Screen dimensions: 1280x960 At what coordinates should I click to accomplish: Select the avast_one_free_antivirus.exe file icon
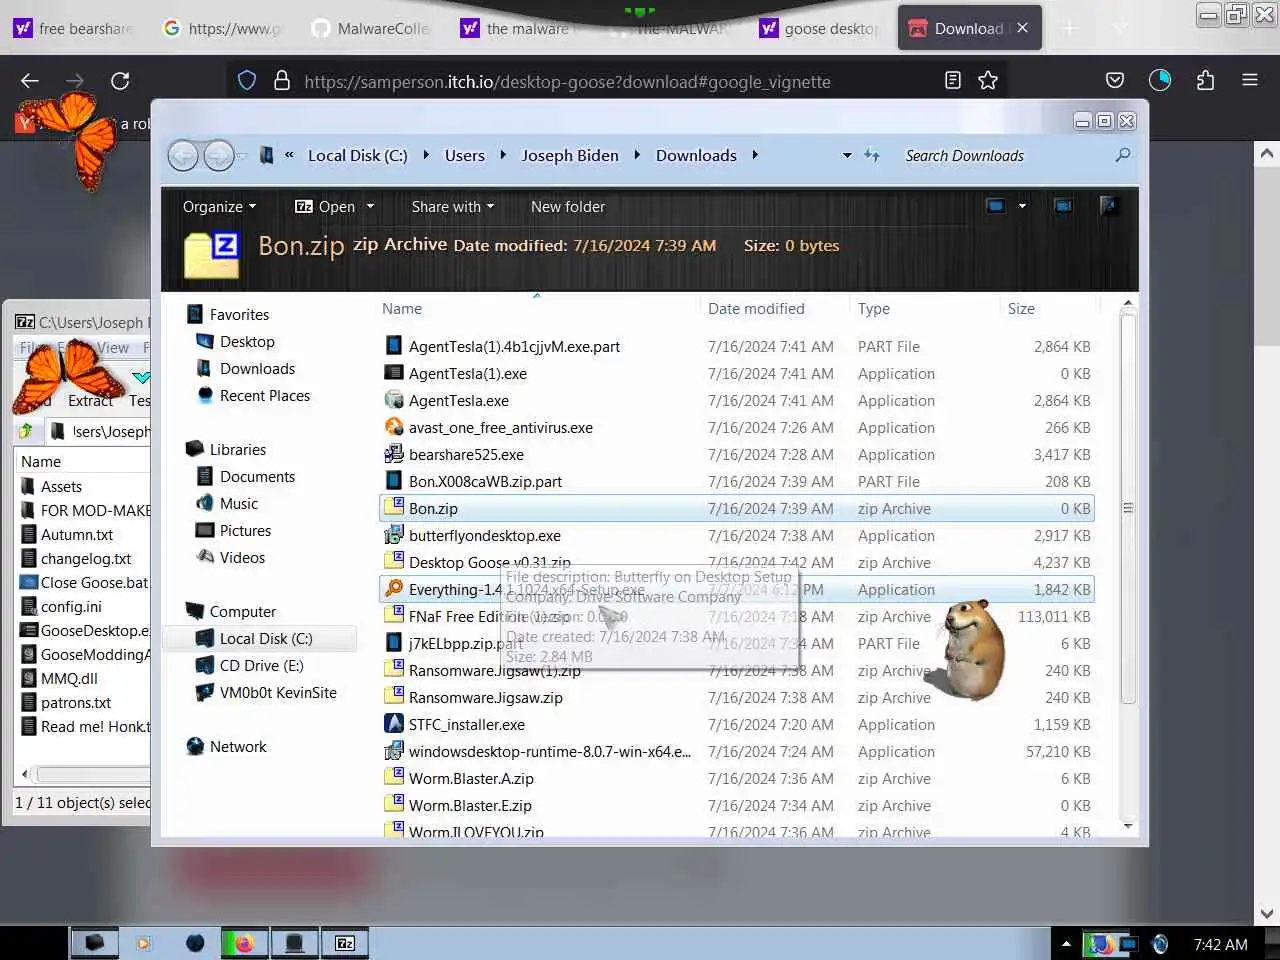tap(394, 427)
